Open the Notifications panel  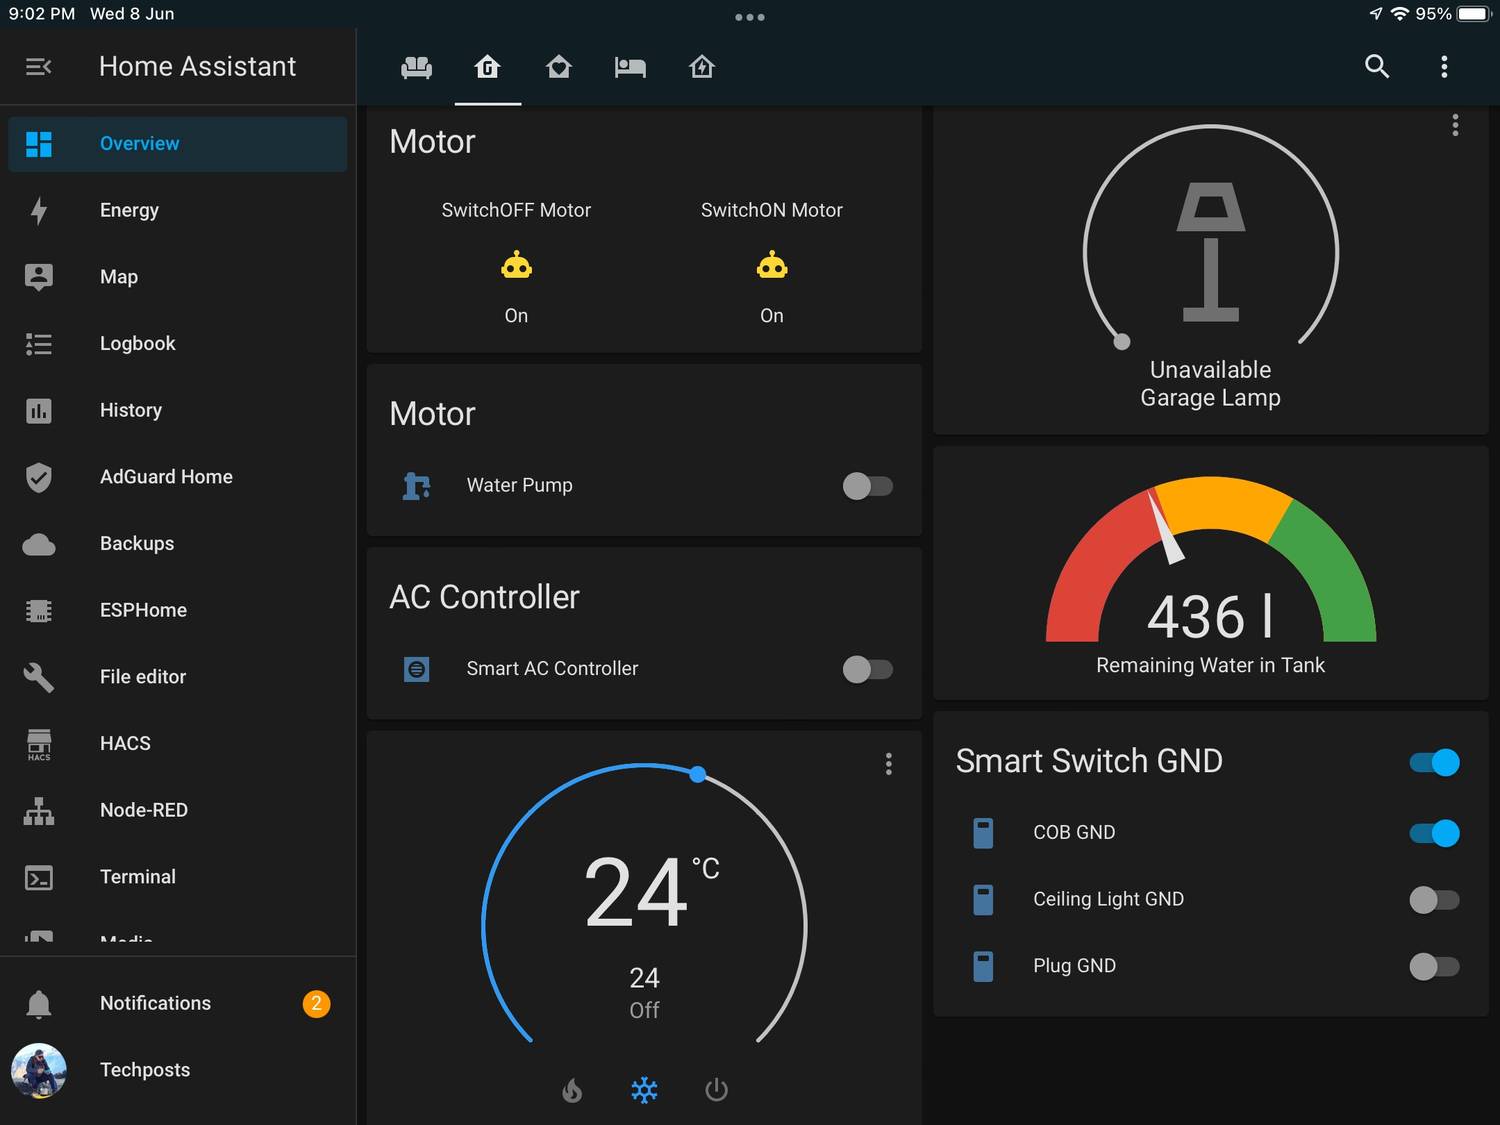pos(155,1003)
